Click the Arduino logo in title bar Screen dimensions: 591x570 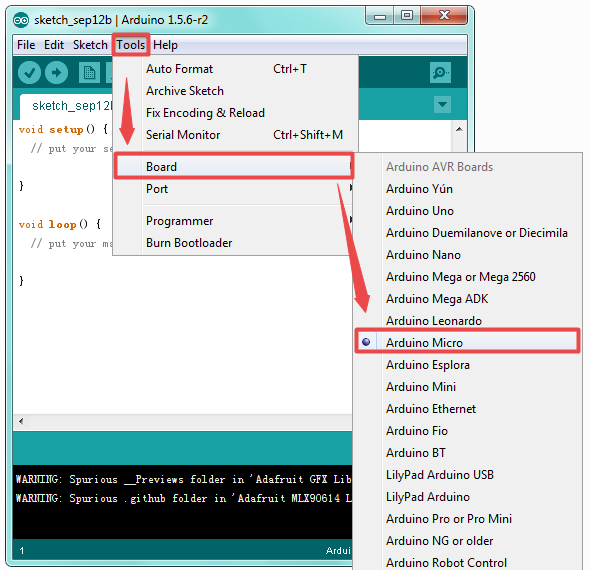[x=21, y=20]
